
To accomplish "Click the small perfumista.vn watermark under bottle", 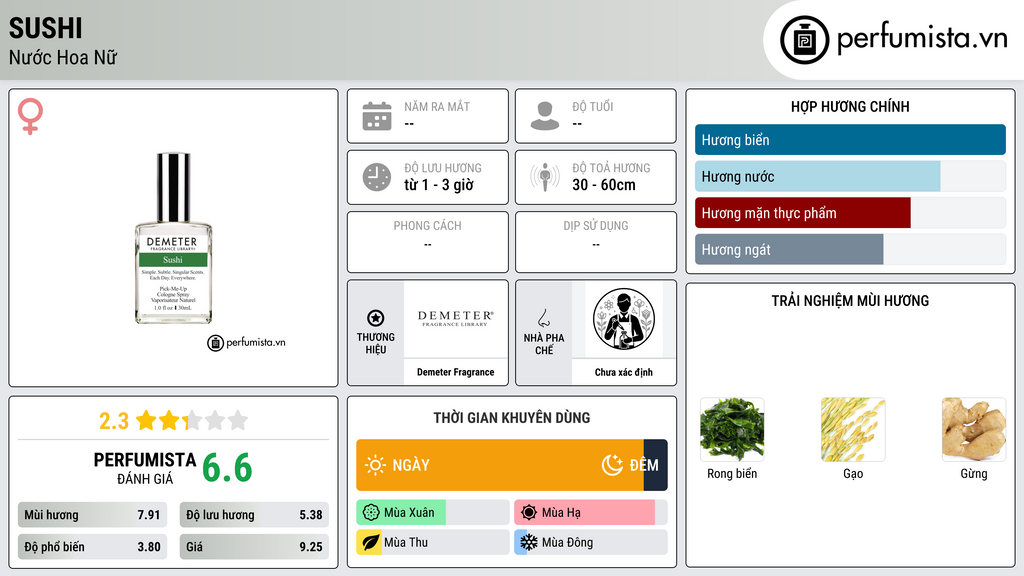I will click(246, 342).
